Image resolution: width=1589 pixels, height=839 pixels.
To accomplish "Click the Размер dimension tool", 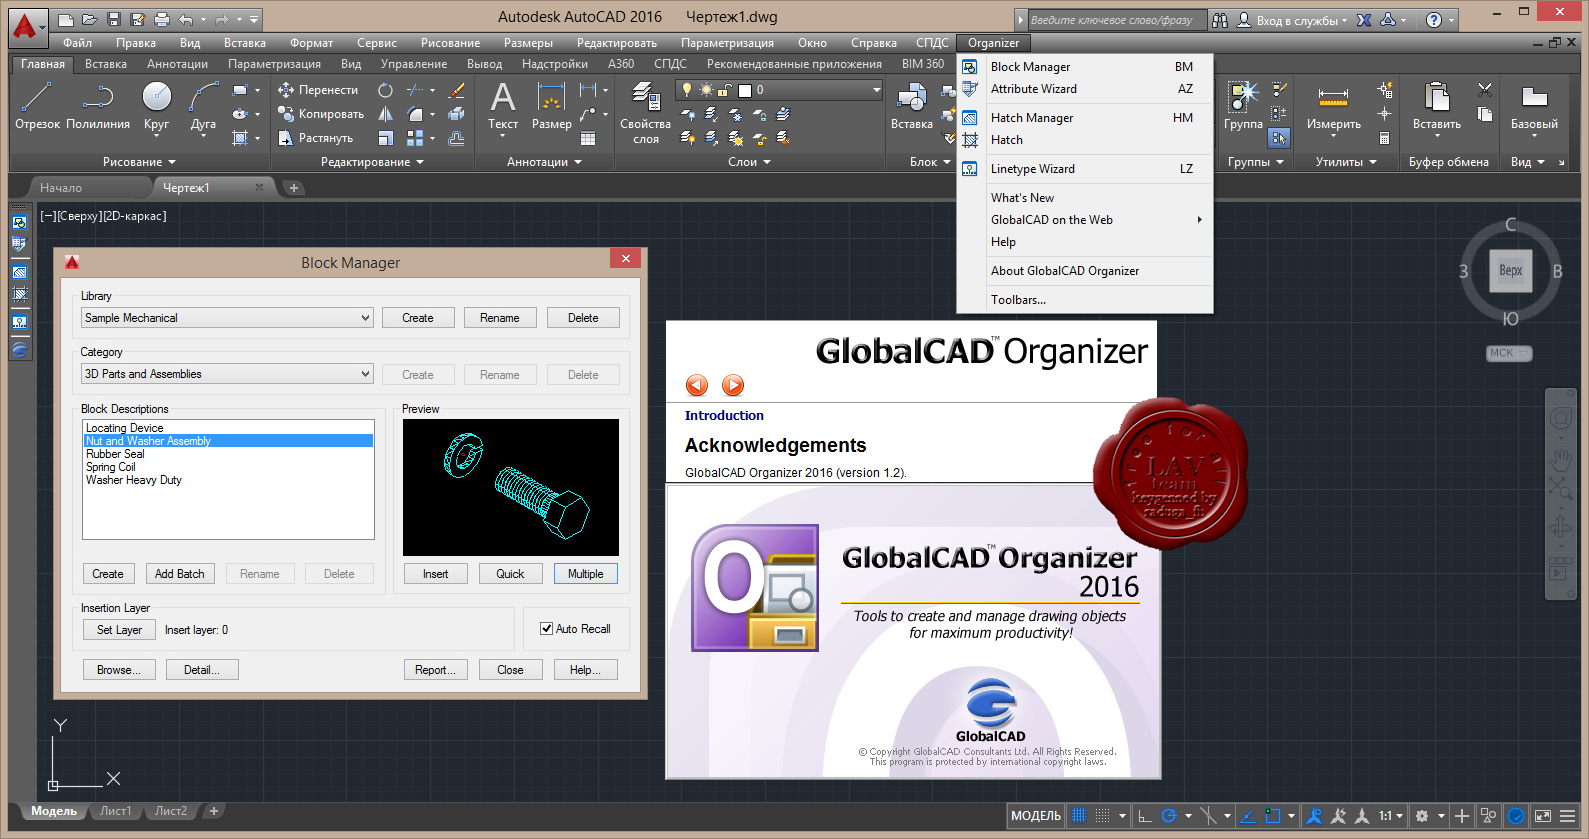I will point(551,105).
